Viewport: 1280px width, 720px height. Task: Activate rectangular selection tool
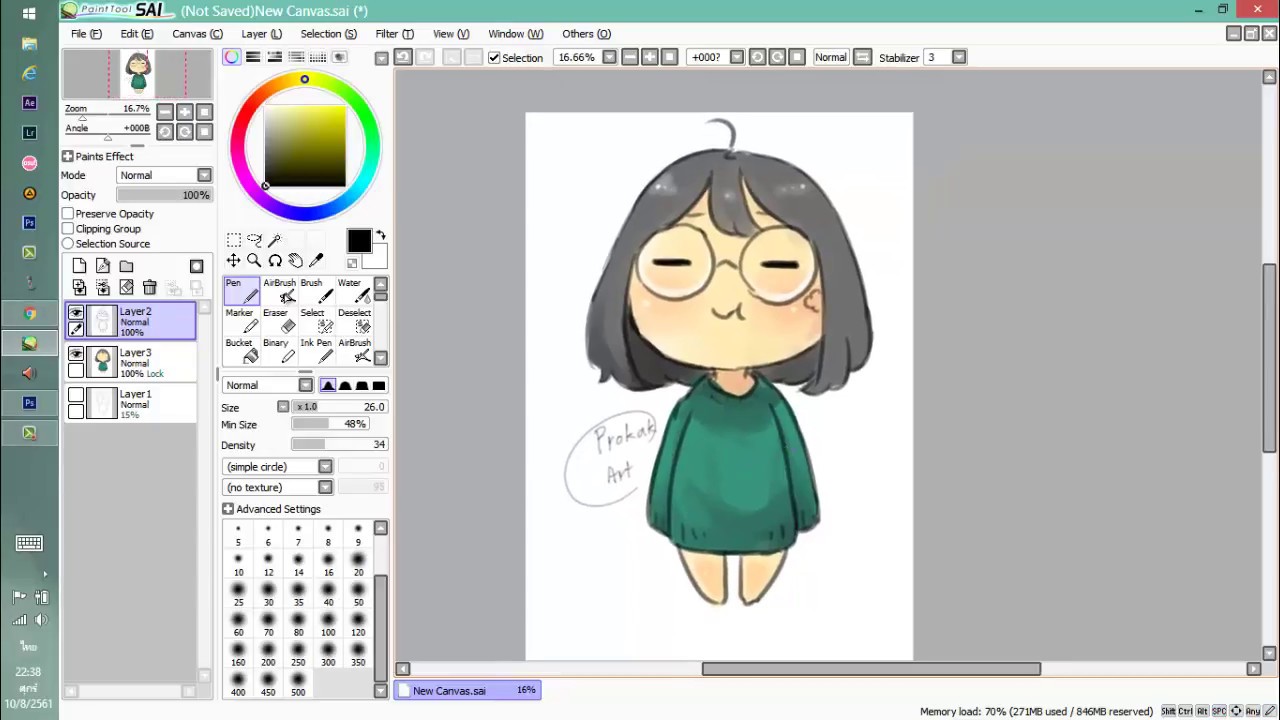click(x=233, y=240)
